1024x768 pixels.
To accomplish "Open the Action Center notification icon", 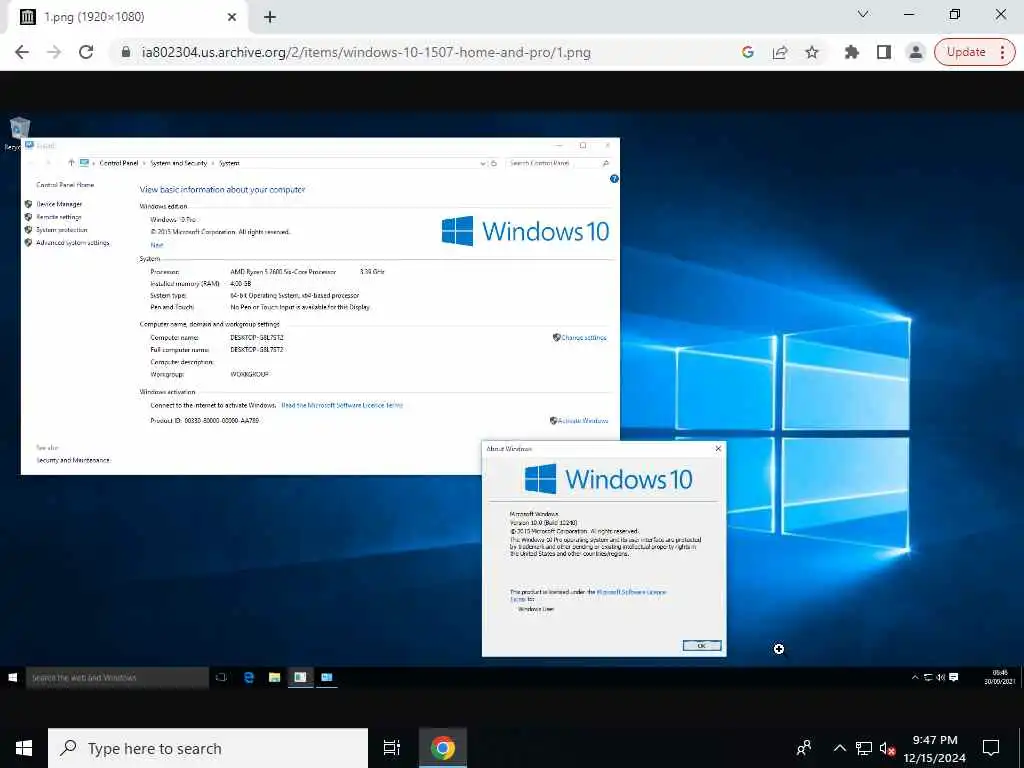I will (991, 748).
